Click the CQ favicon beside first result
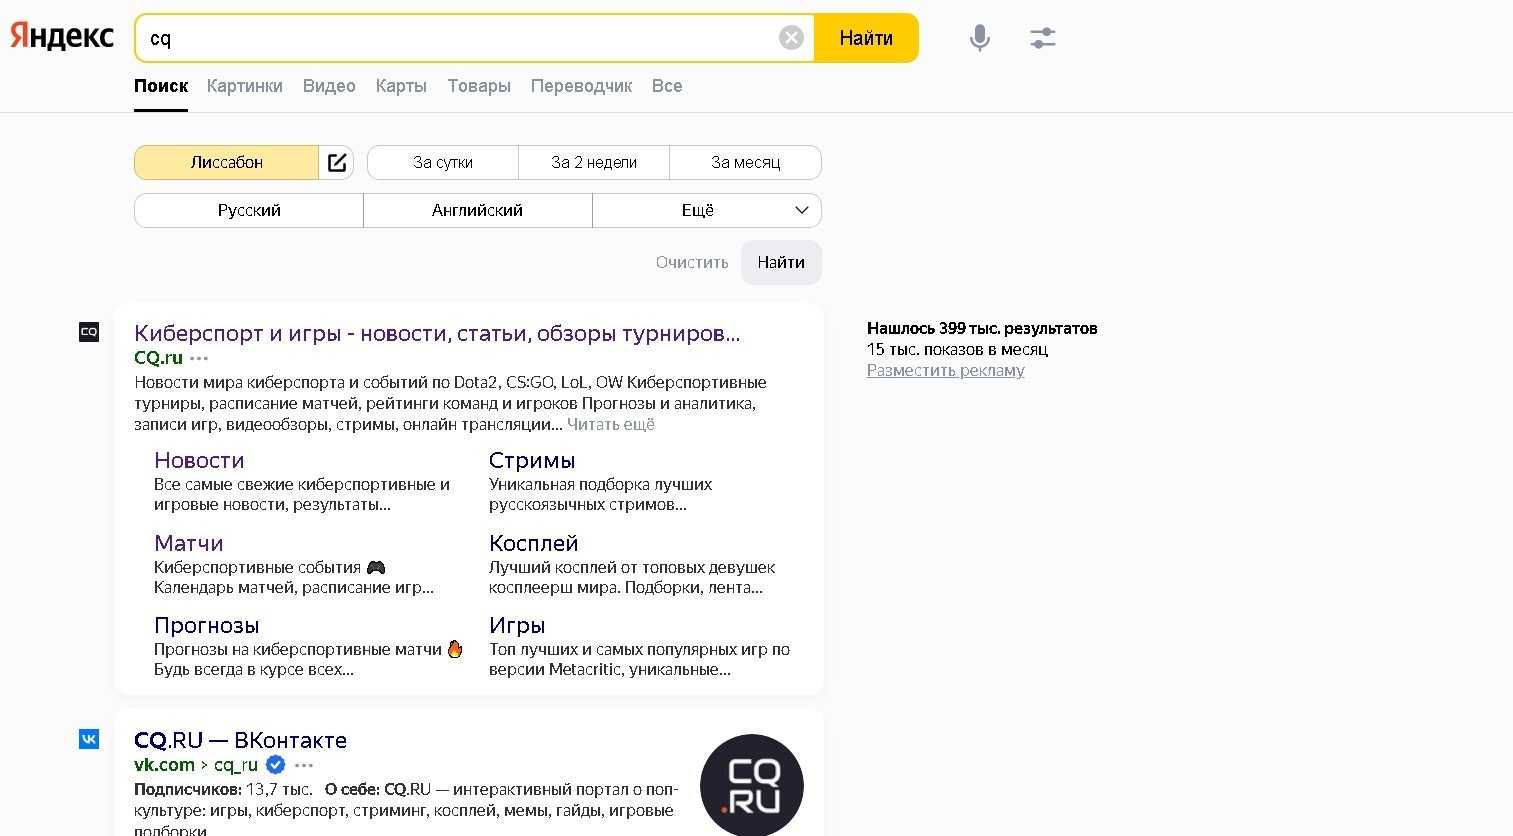Image resolution: width=1513 pixels, height=836 pixels. [x=89, y=332]
